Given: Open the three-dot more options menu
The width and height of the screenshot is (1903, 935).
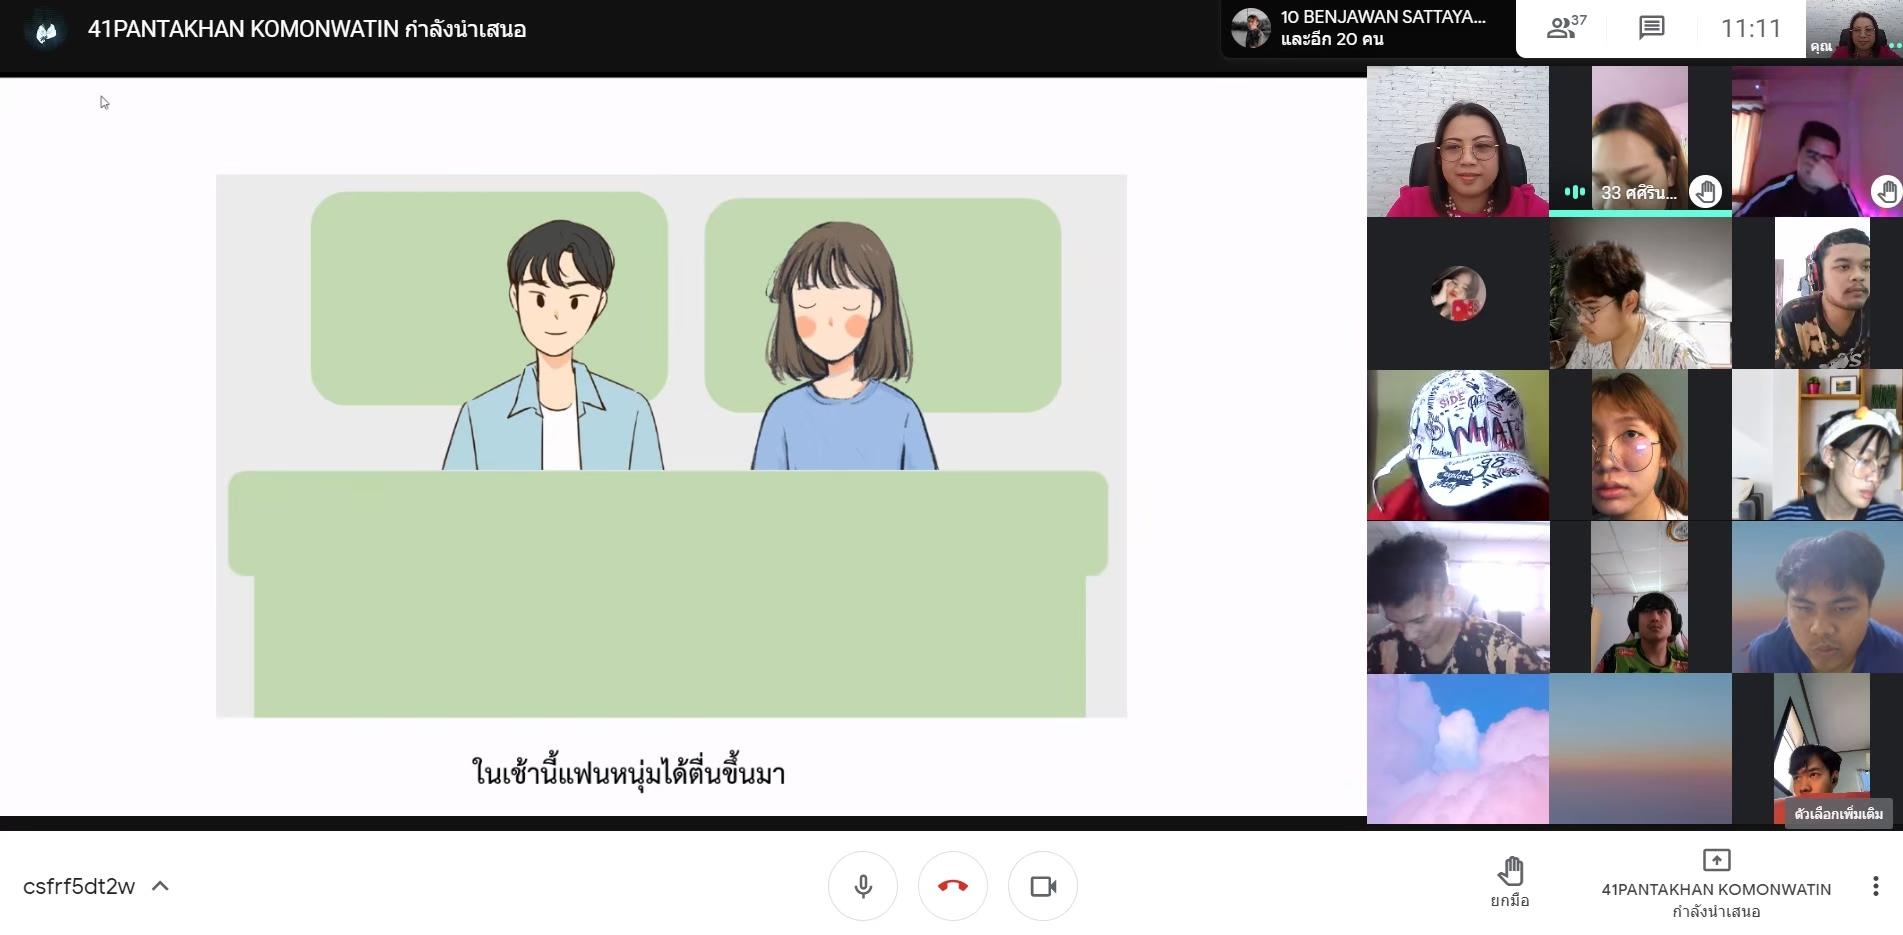Looking at the screenshot, I should 1875,886.
